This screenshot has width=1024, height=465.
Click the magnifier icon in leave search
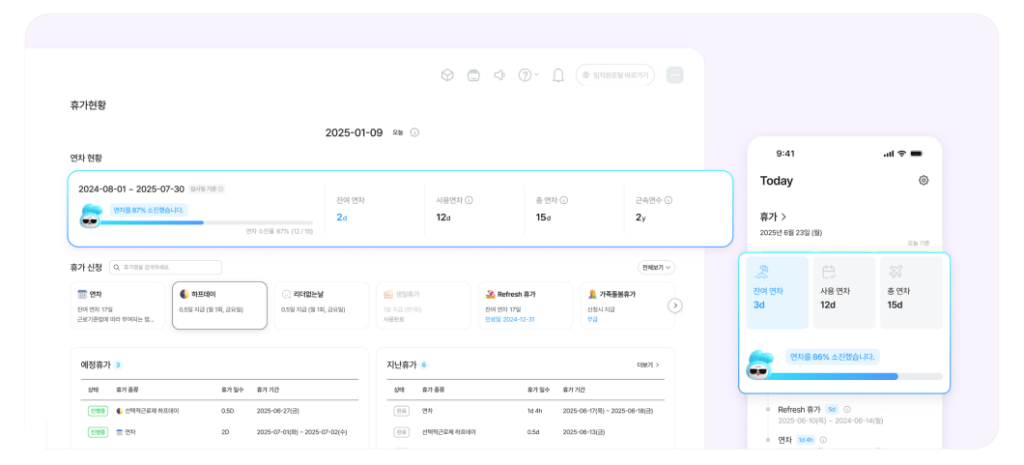pyautogui.click(x=116, y=267)
